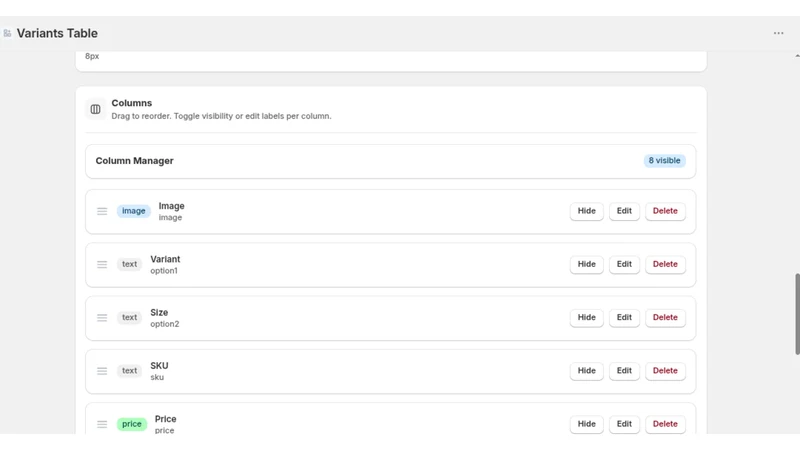800x450 pixels.
Task: Hide the Image column
Action: 586,211
